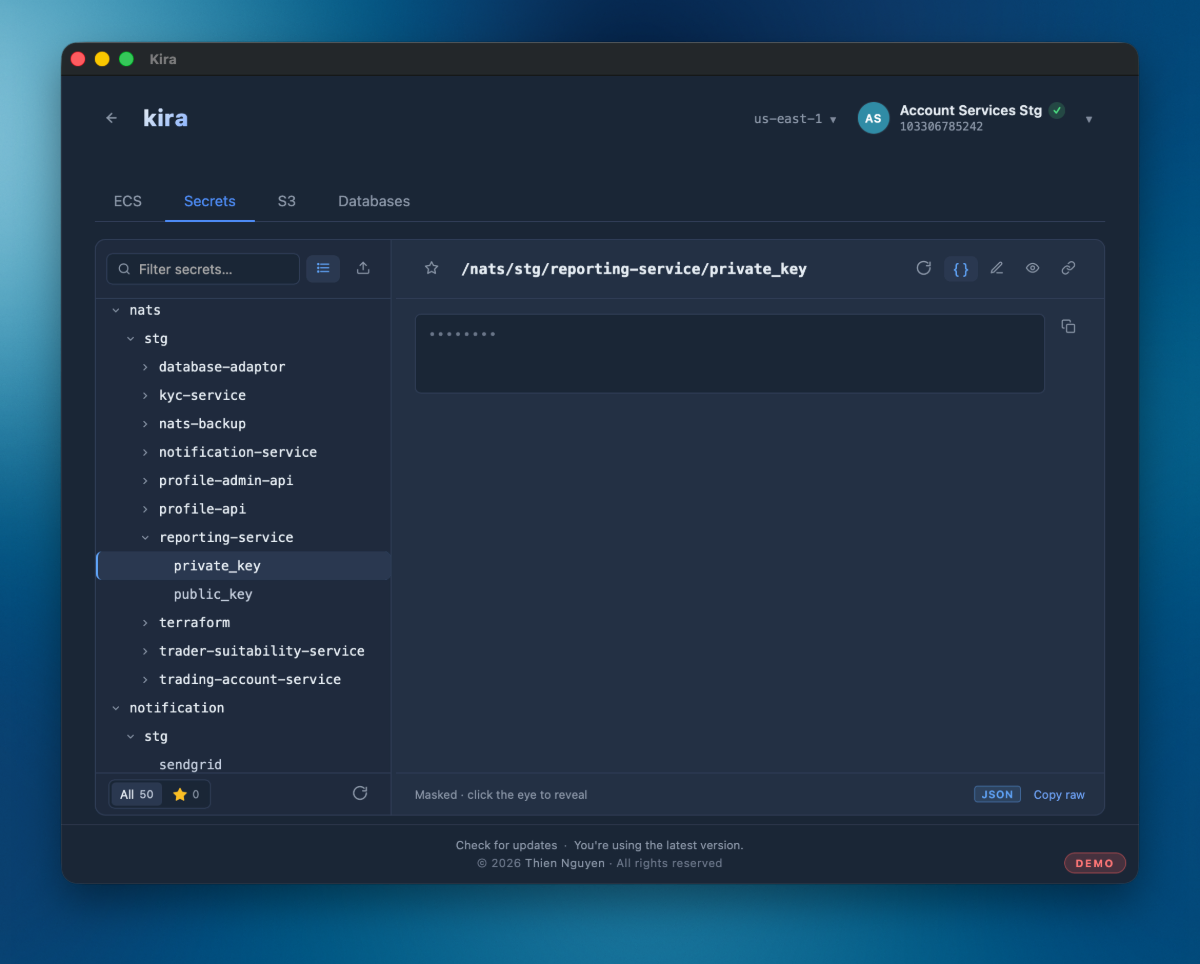Click the Copy raw link

point(1059,795)
